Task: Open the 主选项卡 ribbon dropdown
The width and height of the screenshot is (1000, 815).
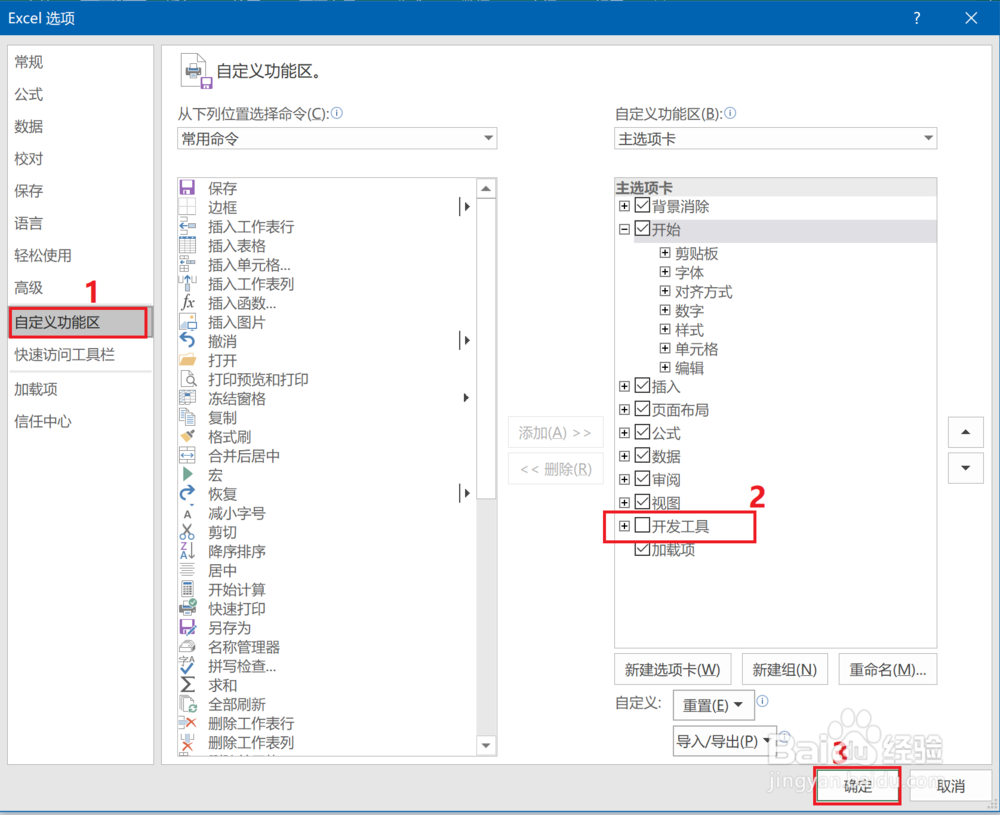Action: (x=776, y=138)
